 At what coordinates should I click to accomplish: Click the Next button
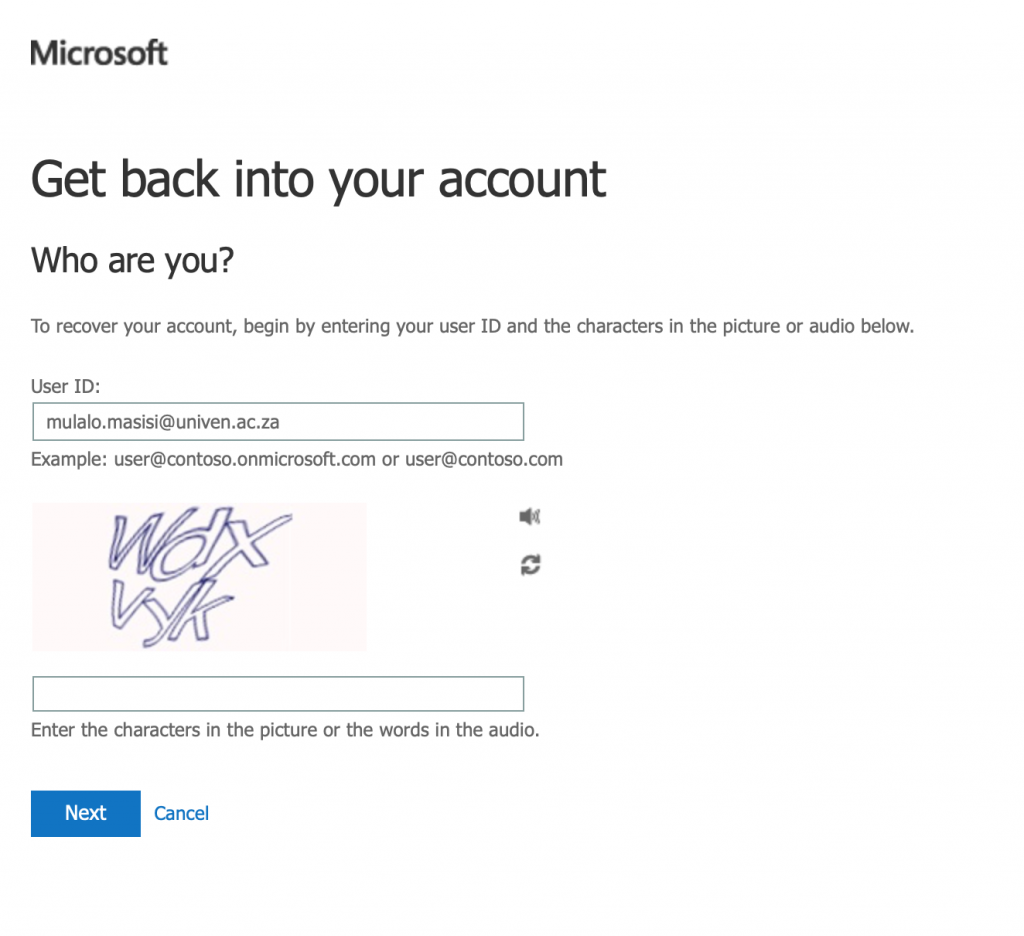[86, 813]
